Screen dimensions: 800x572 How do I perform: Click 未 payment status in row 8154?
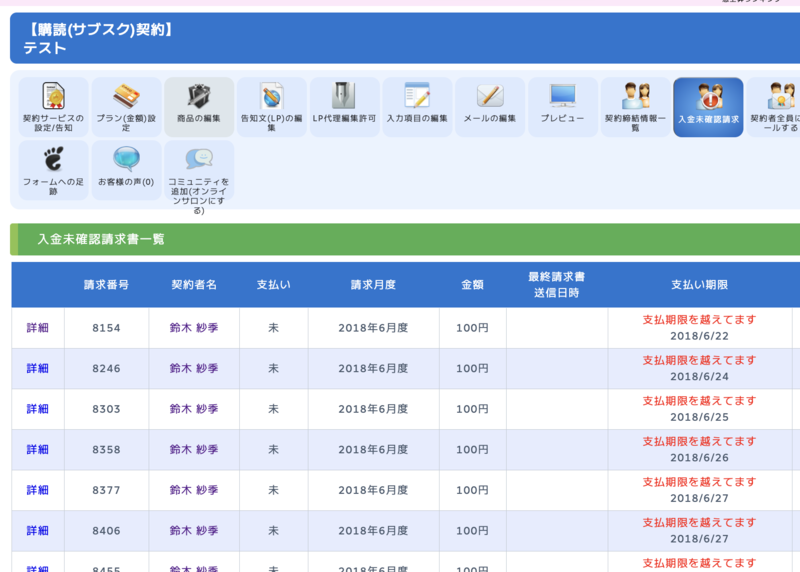click(273, 328)
